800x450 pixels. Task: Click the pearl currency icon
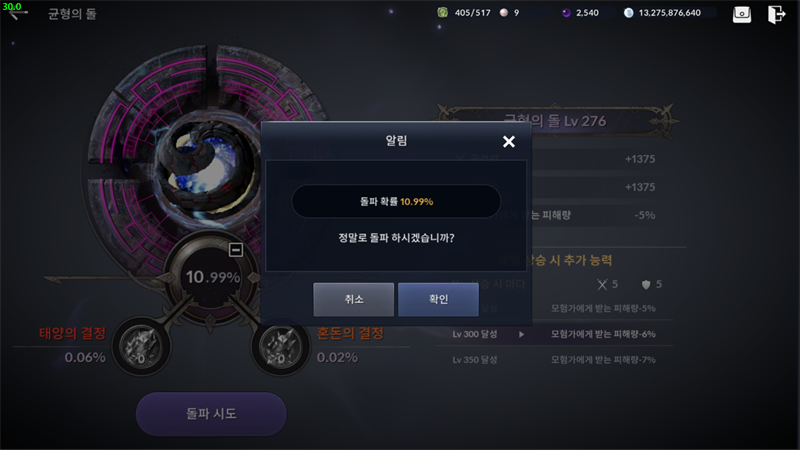(504, 13)
